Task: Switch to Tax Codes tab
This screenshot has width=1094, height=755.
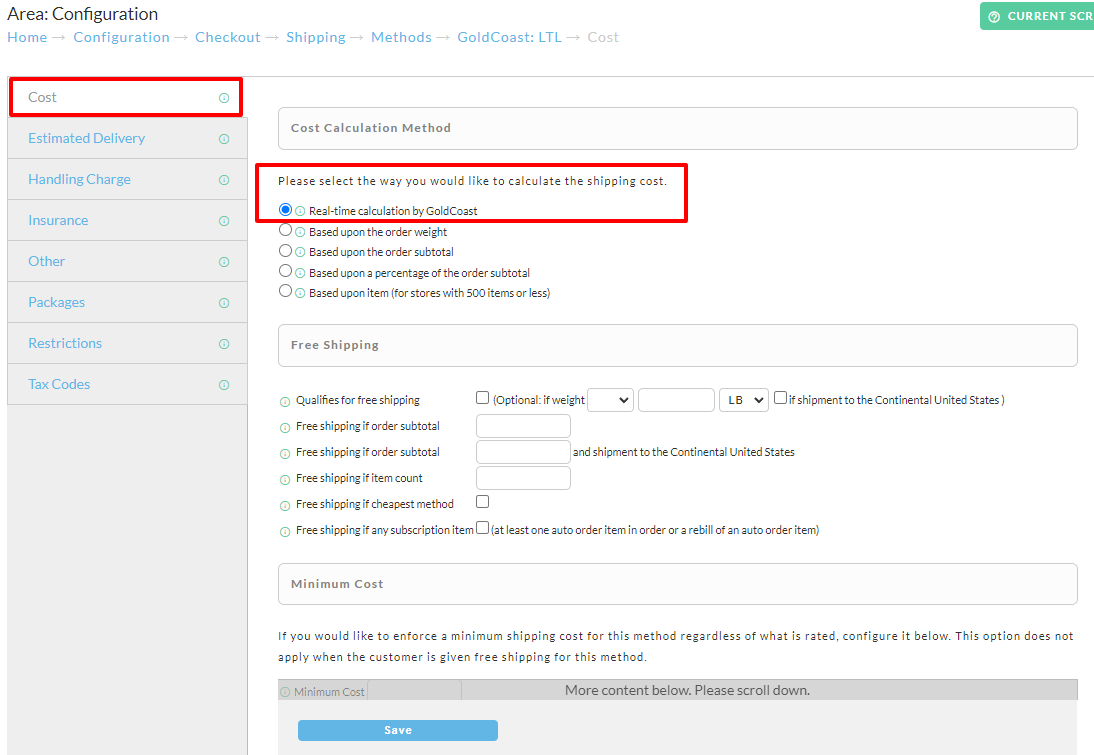Action: (x=128, y=384)
